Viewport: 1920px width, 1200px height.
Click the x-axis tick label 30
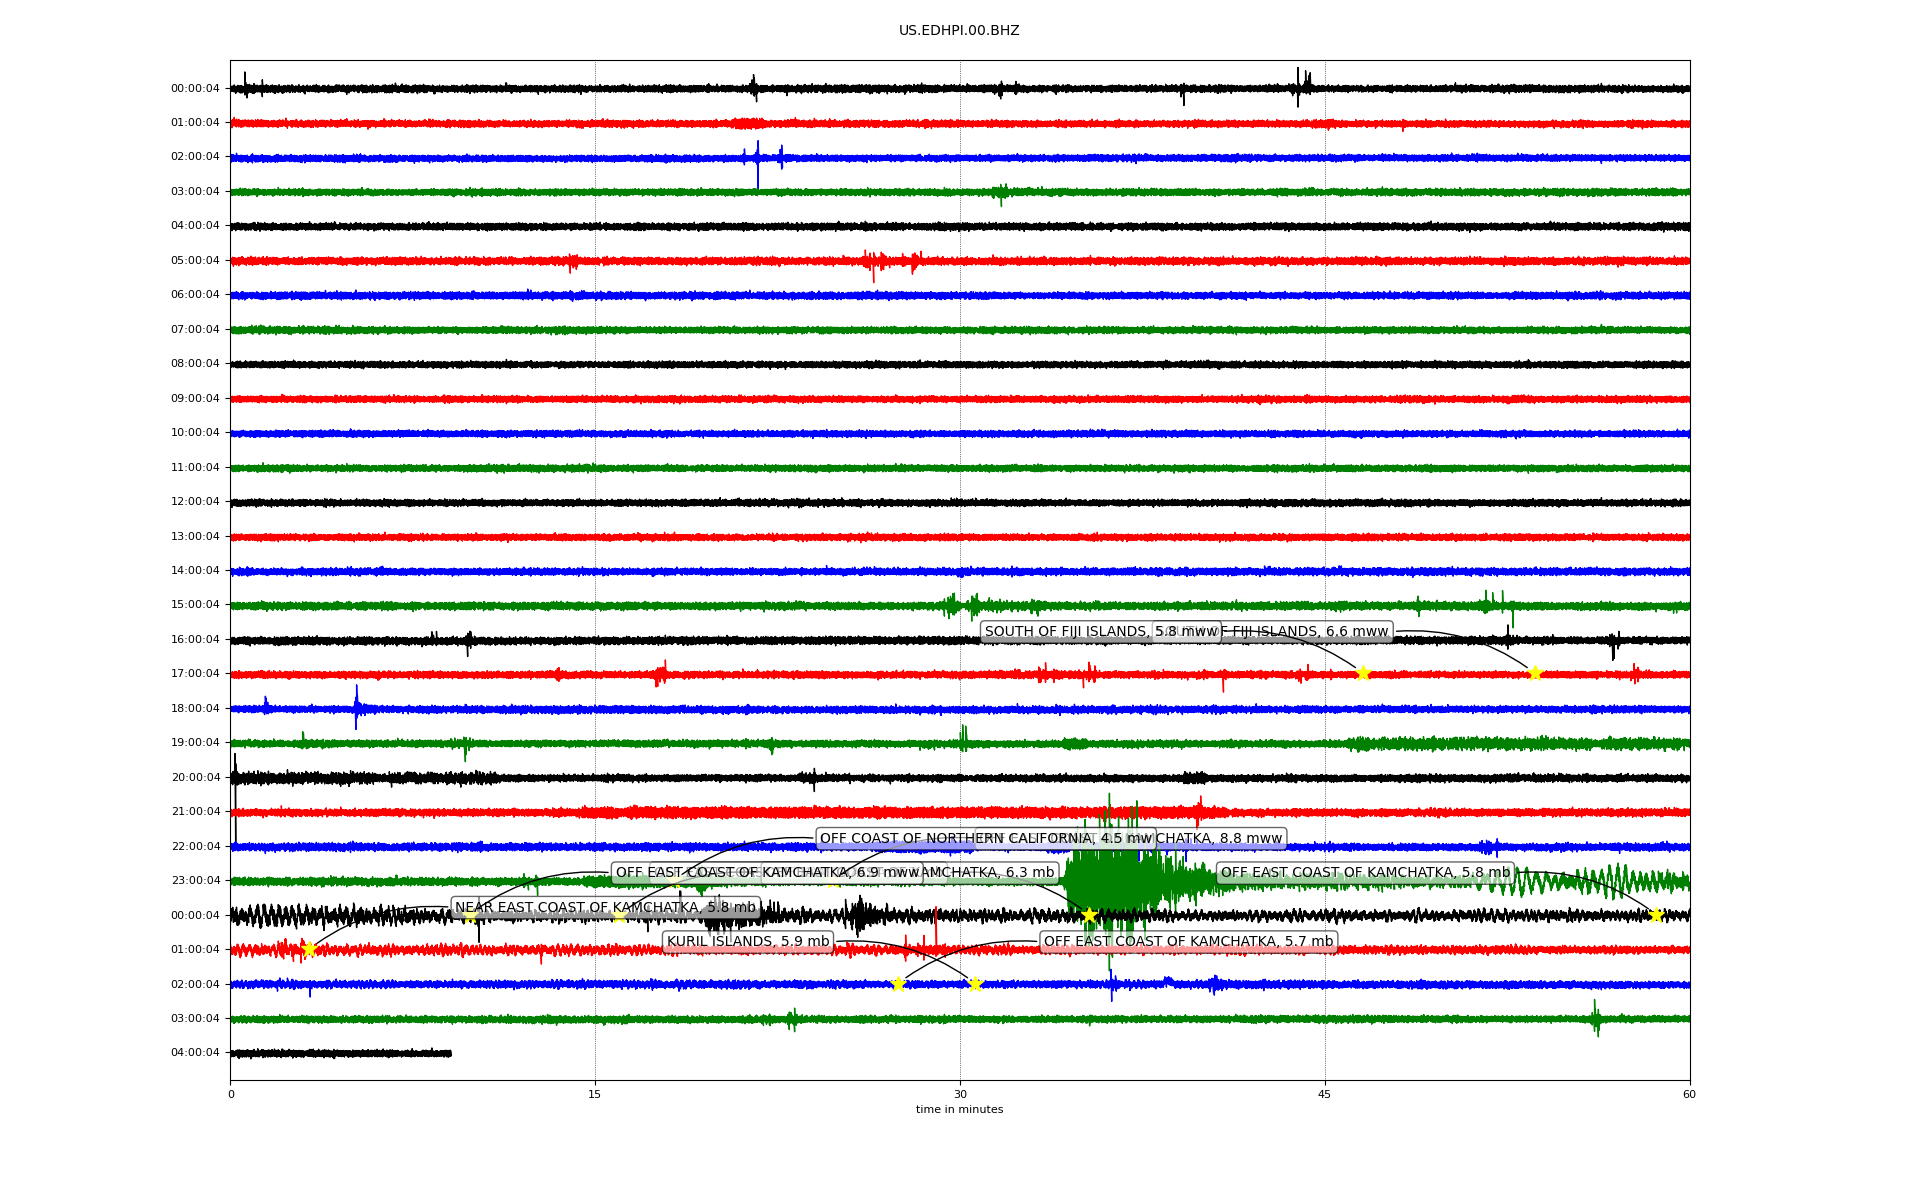pyautogui.click(x=960, y=1094)
